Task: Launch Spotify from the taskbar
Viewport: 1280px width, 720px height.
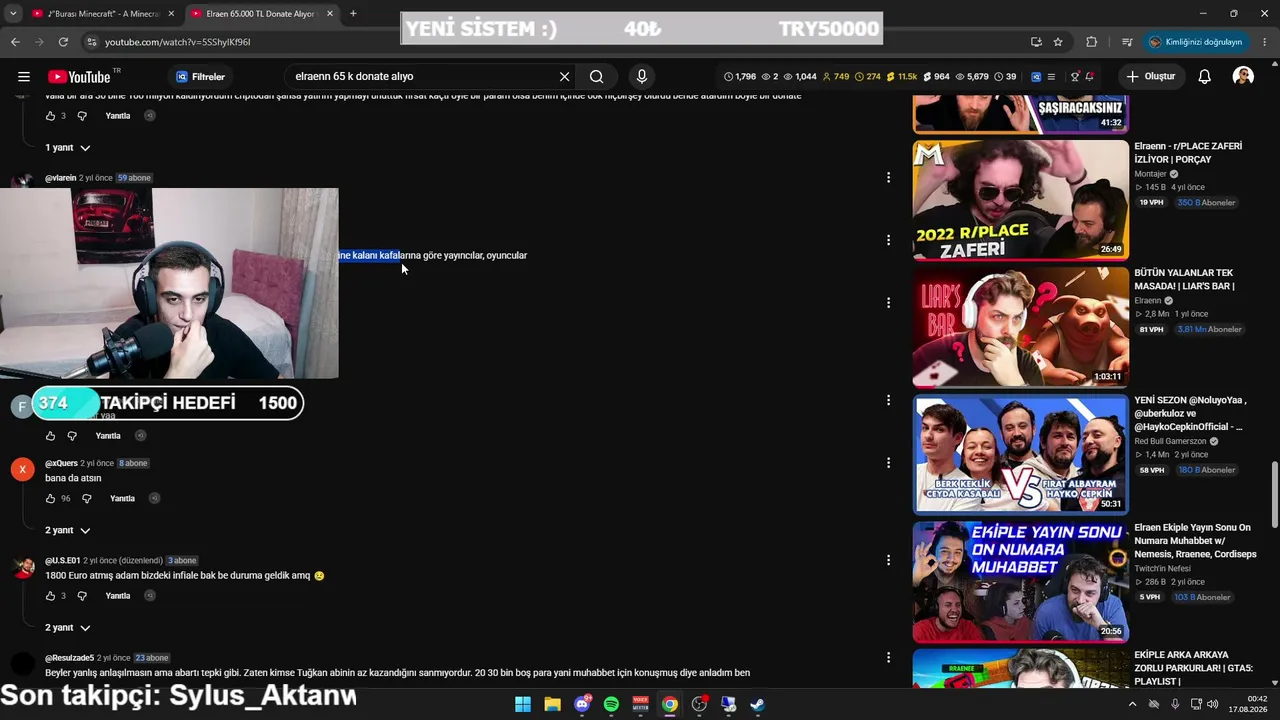Action: (611, 704)
